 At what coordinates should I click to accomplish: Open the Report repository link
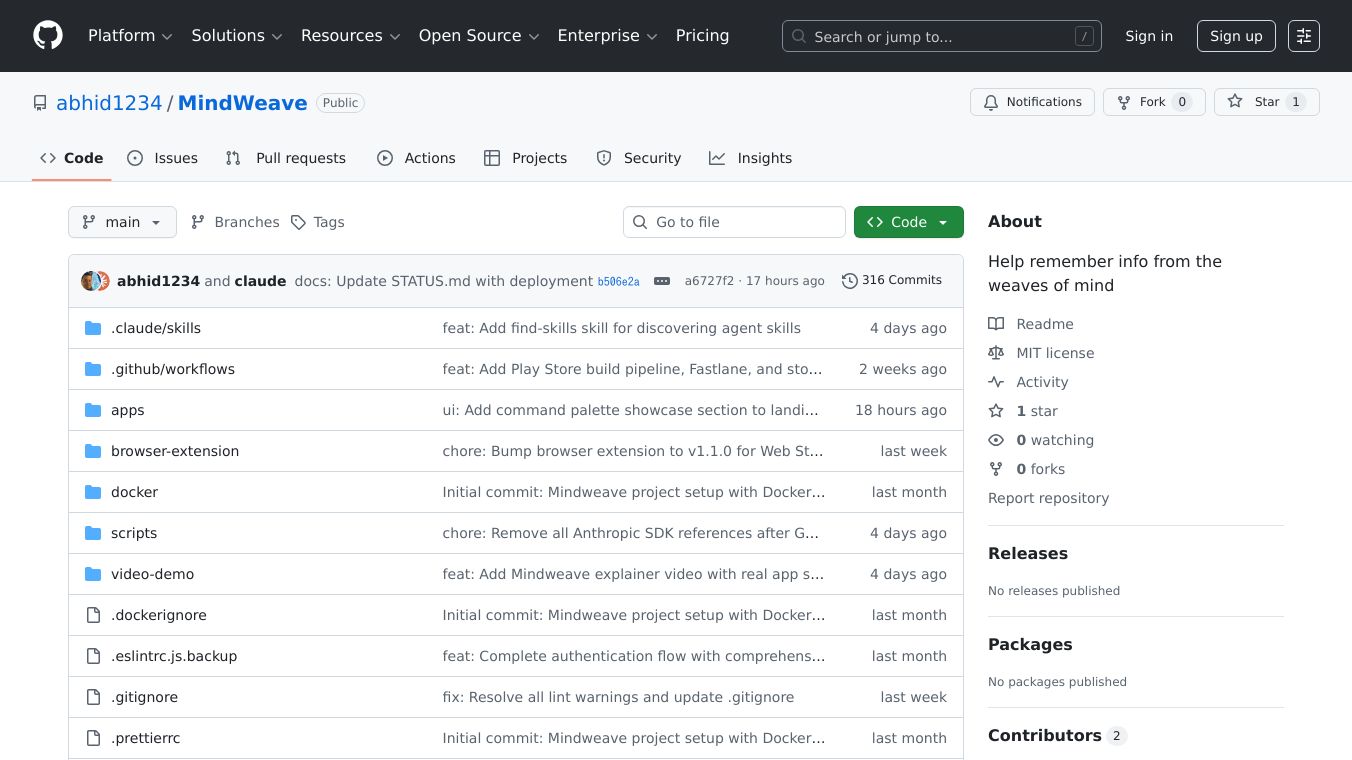(1048, 498)
